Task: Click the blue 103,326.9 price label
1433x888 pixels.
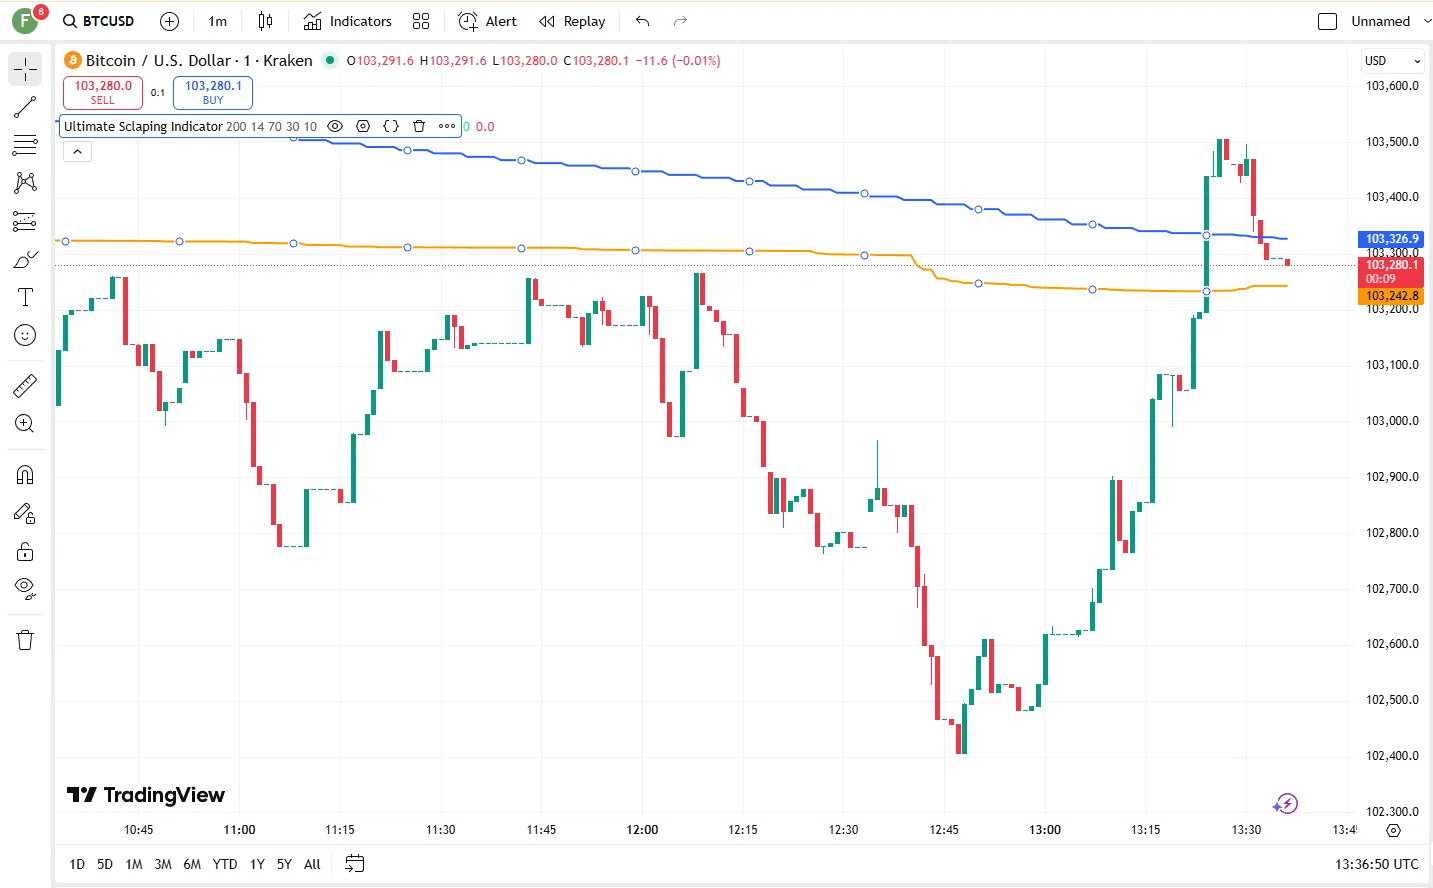Action: (1391, 238)
